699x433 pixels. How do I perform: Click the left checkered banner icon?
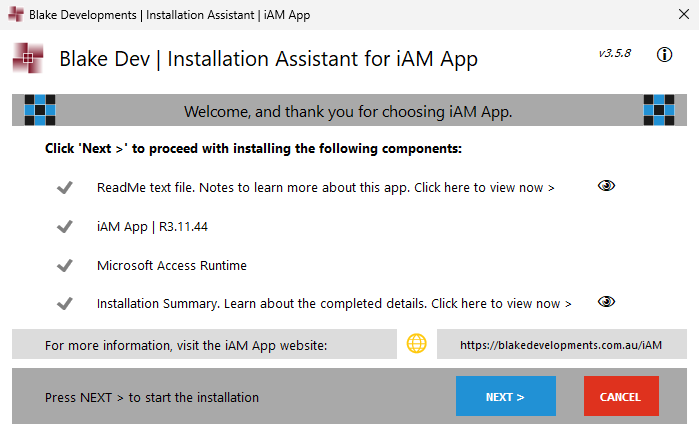coord(39,110)
